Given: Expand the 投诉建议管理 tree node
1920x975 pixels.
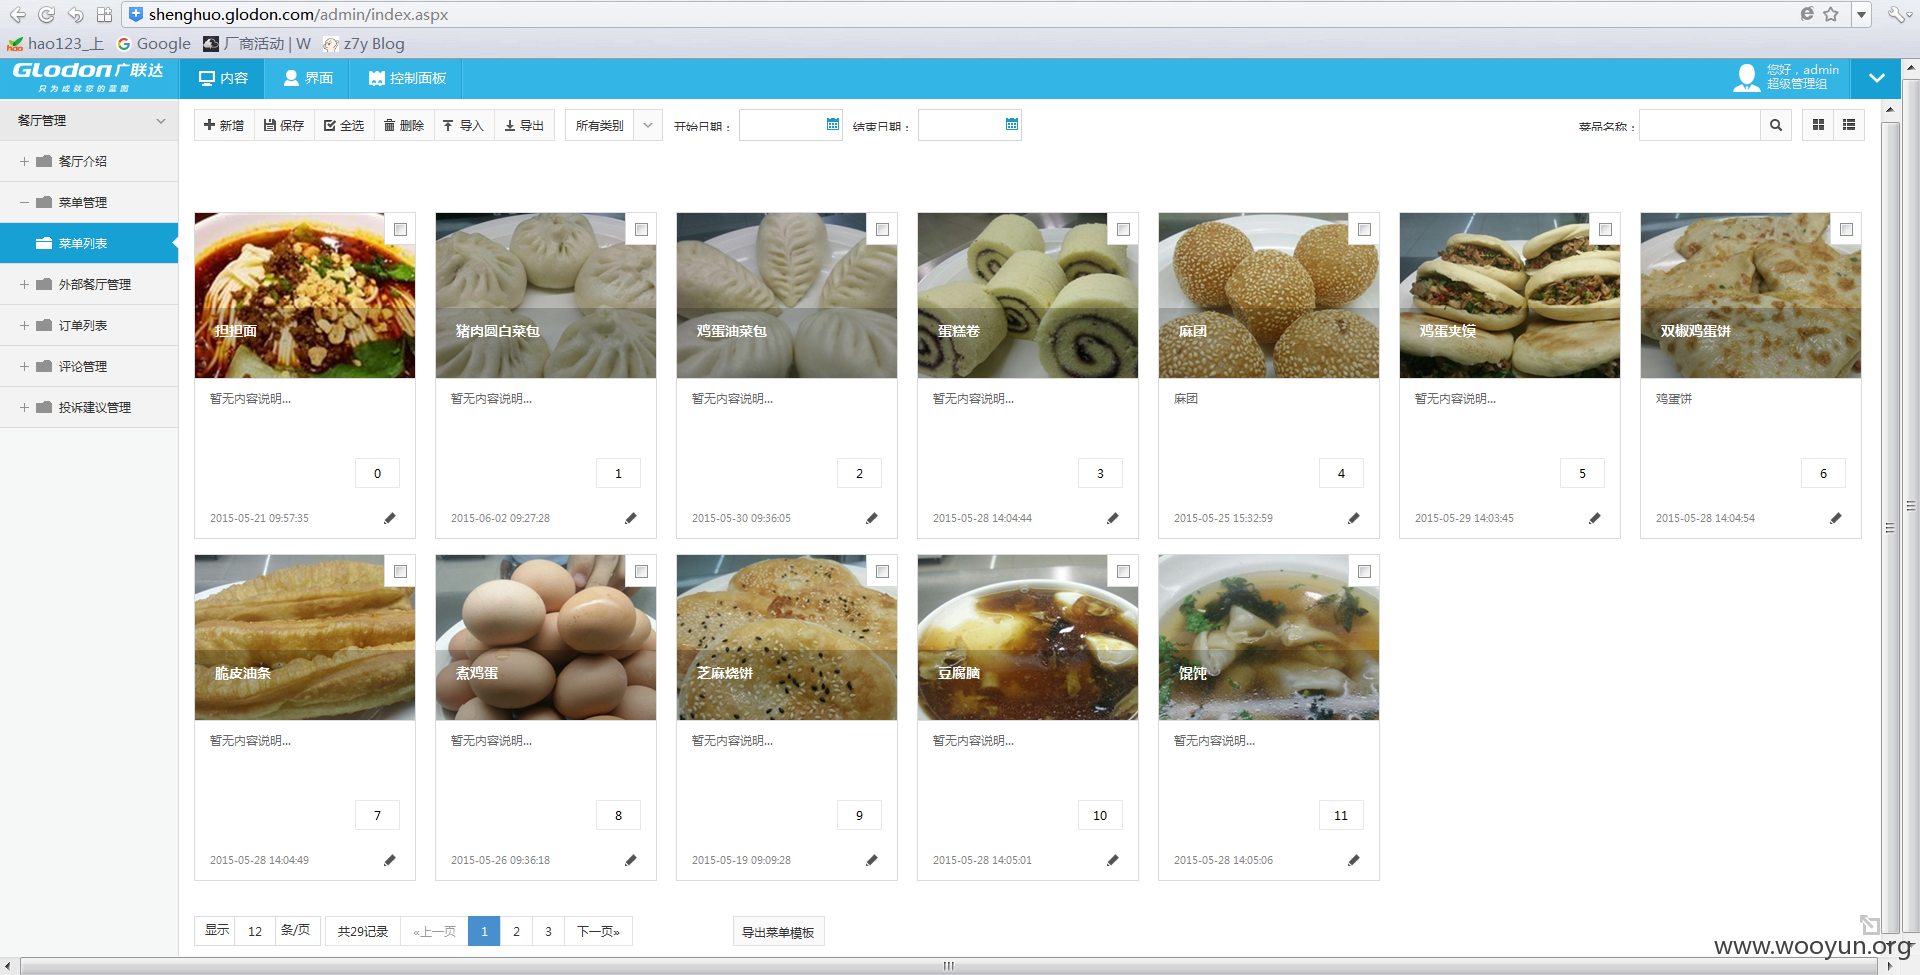Looking at the screenshot, I should [24, 407].
